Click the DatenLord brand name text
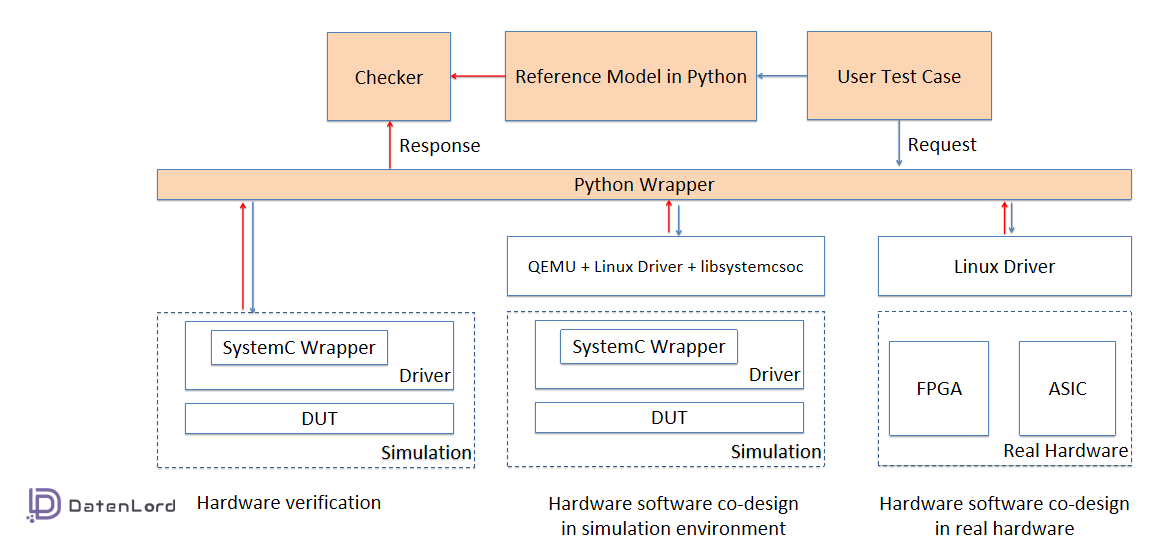1160x556 pixels. tap(122, 506)
